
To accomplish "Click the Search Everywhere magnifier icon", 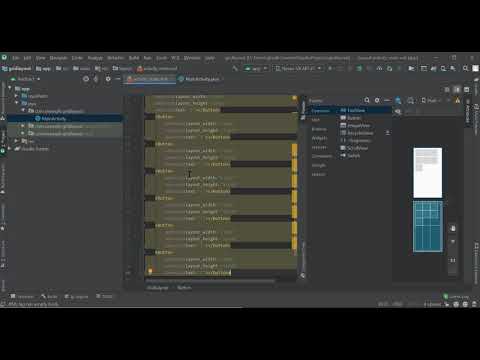I will (465, 69).
